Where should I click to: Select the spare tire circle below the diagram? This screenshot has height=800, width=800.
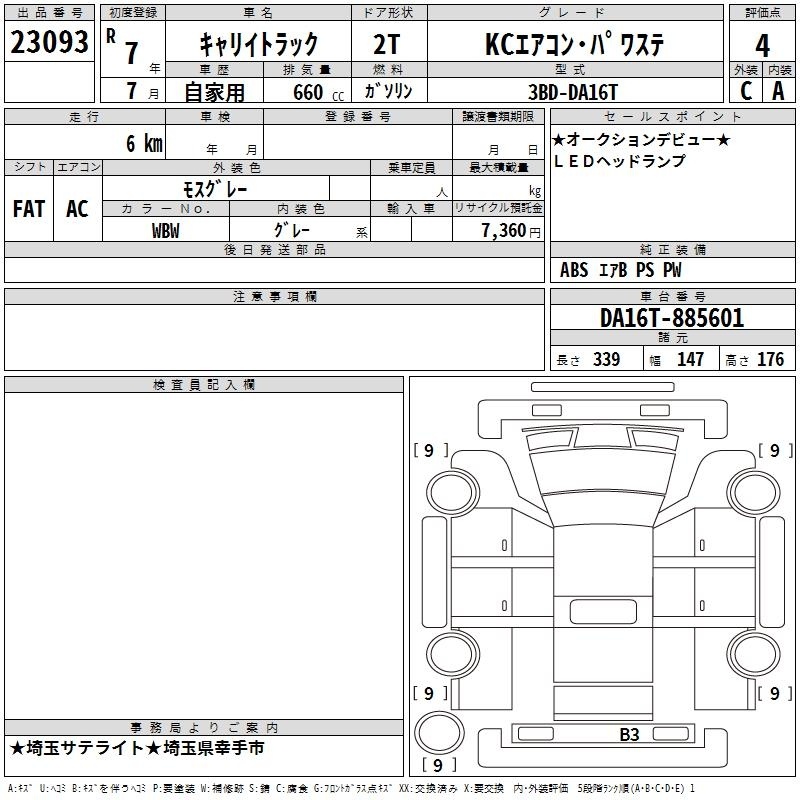click(437, 734)
